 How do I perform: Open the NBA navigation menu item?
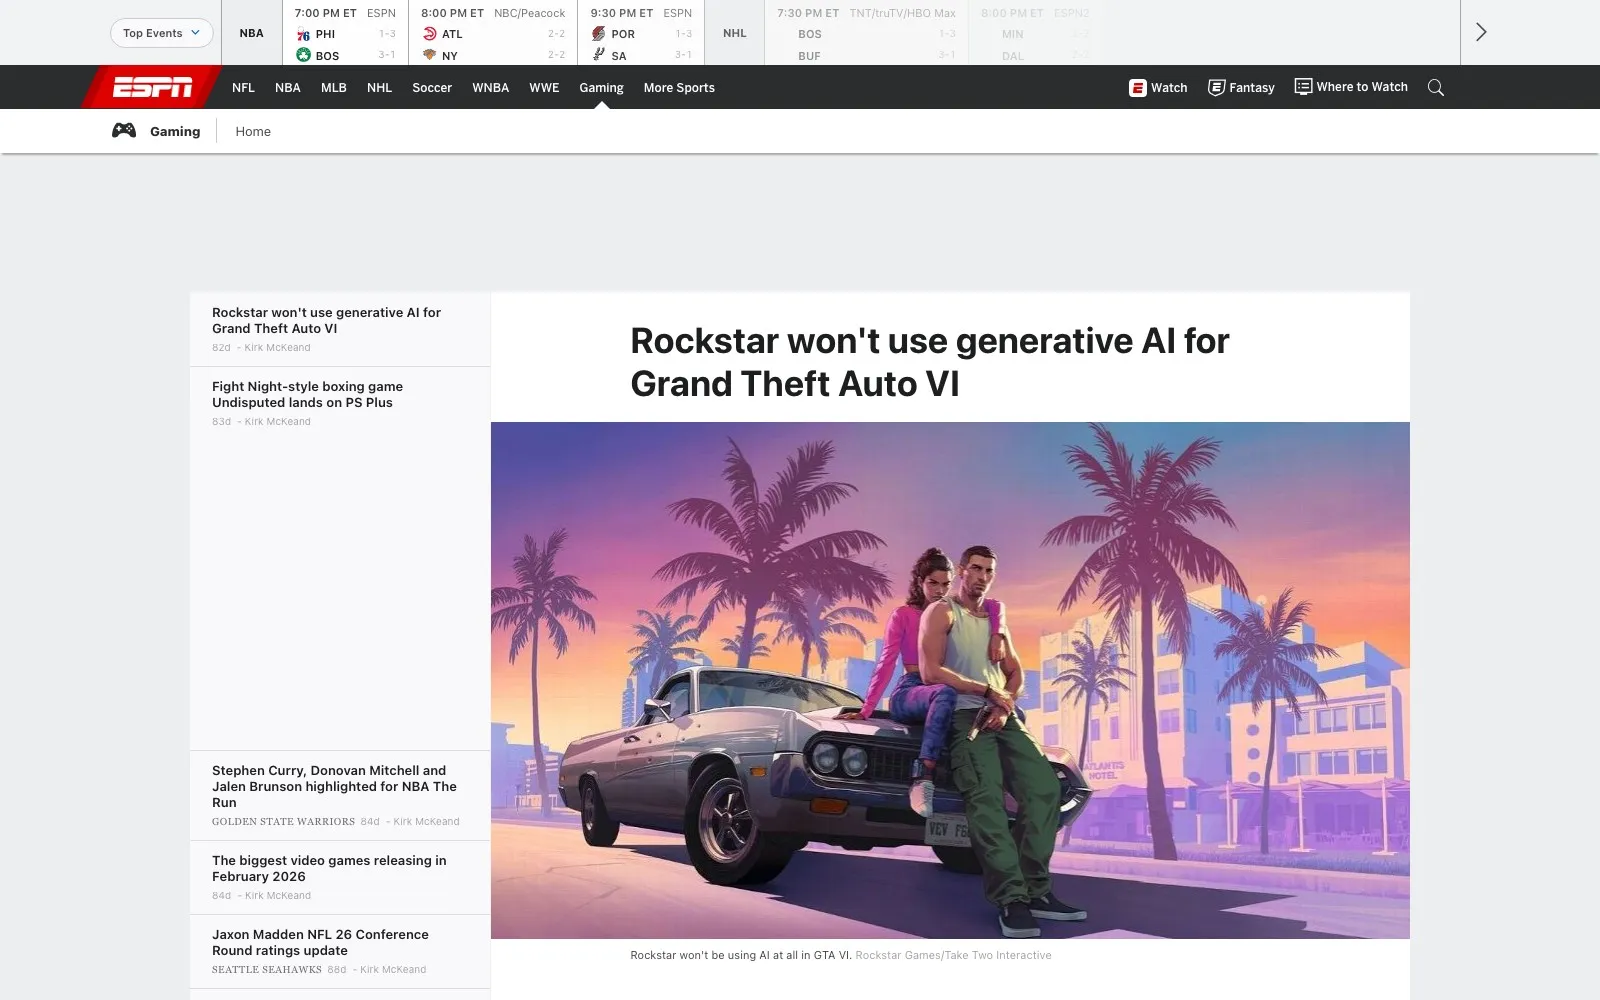click(288, 88)
